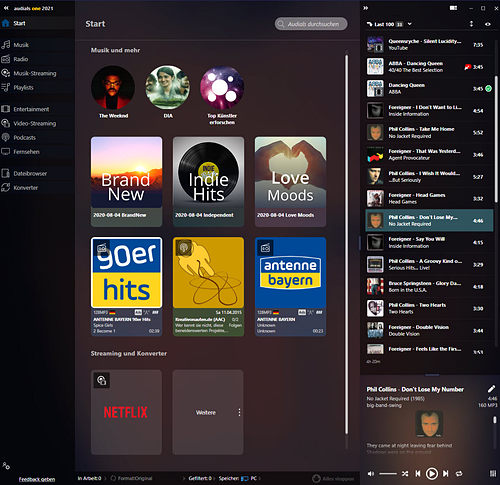Image resolution: width=500 pixels, height=485 pixels.
Task: Open the Indie Hits playlist tile
Action: tap(208, 182)
